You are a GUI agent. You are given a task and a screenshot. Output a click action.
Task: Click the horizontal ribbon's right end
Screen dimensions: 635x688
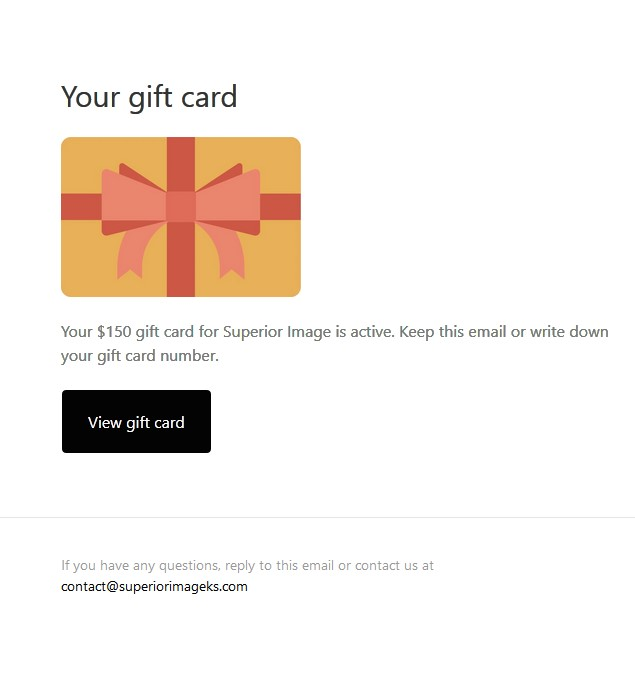[280, 207]
